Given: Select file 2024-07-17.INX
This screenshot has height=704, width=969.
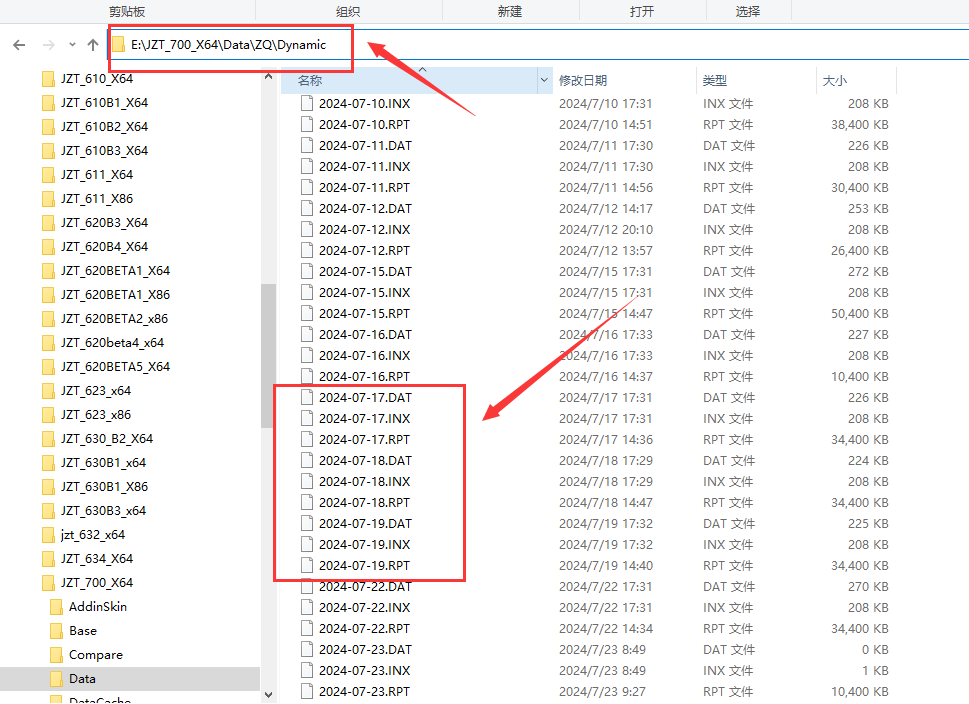Looking at the screenshot, I should point(365,418).
